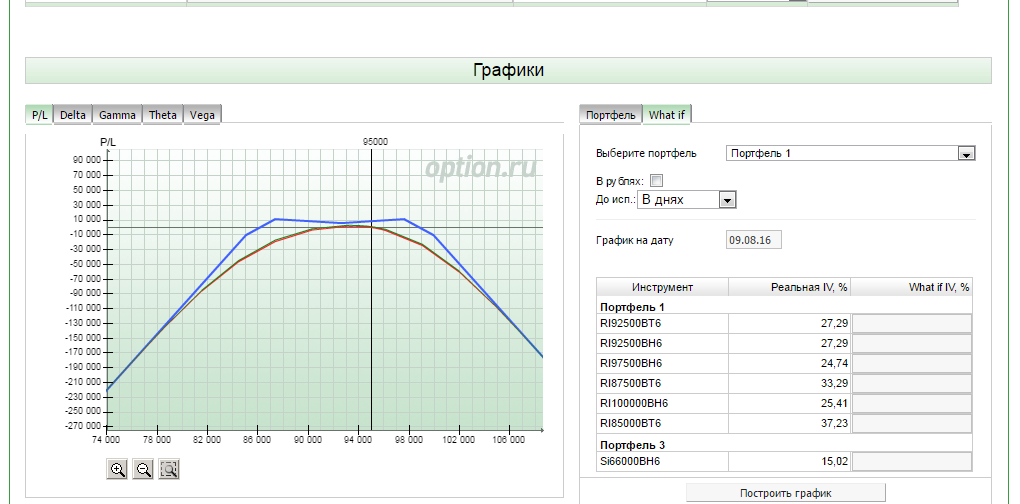Select the RI92500BH6 instrument row
Screen dimensions: 1020x504
point(785,344)
